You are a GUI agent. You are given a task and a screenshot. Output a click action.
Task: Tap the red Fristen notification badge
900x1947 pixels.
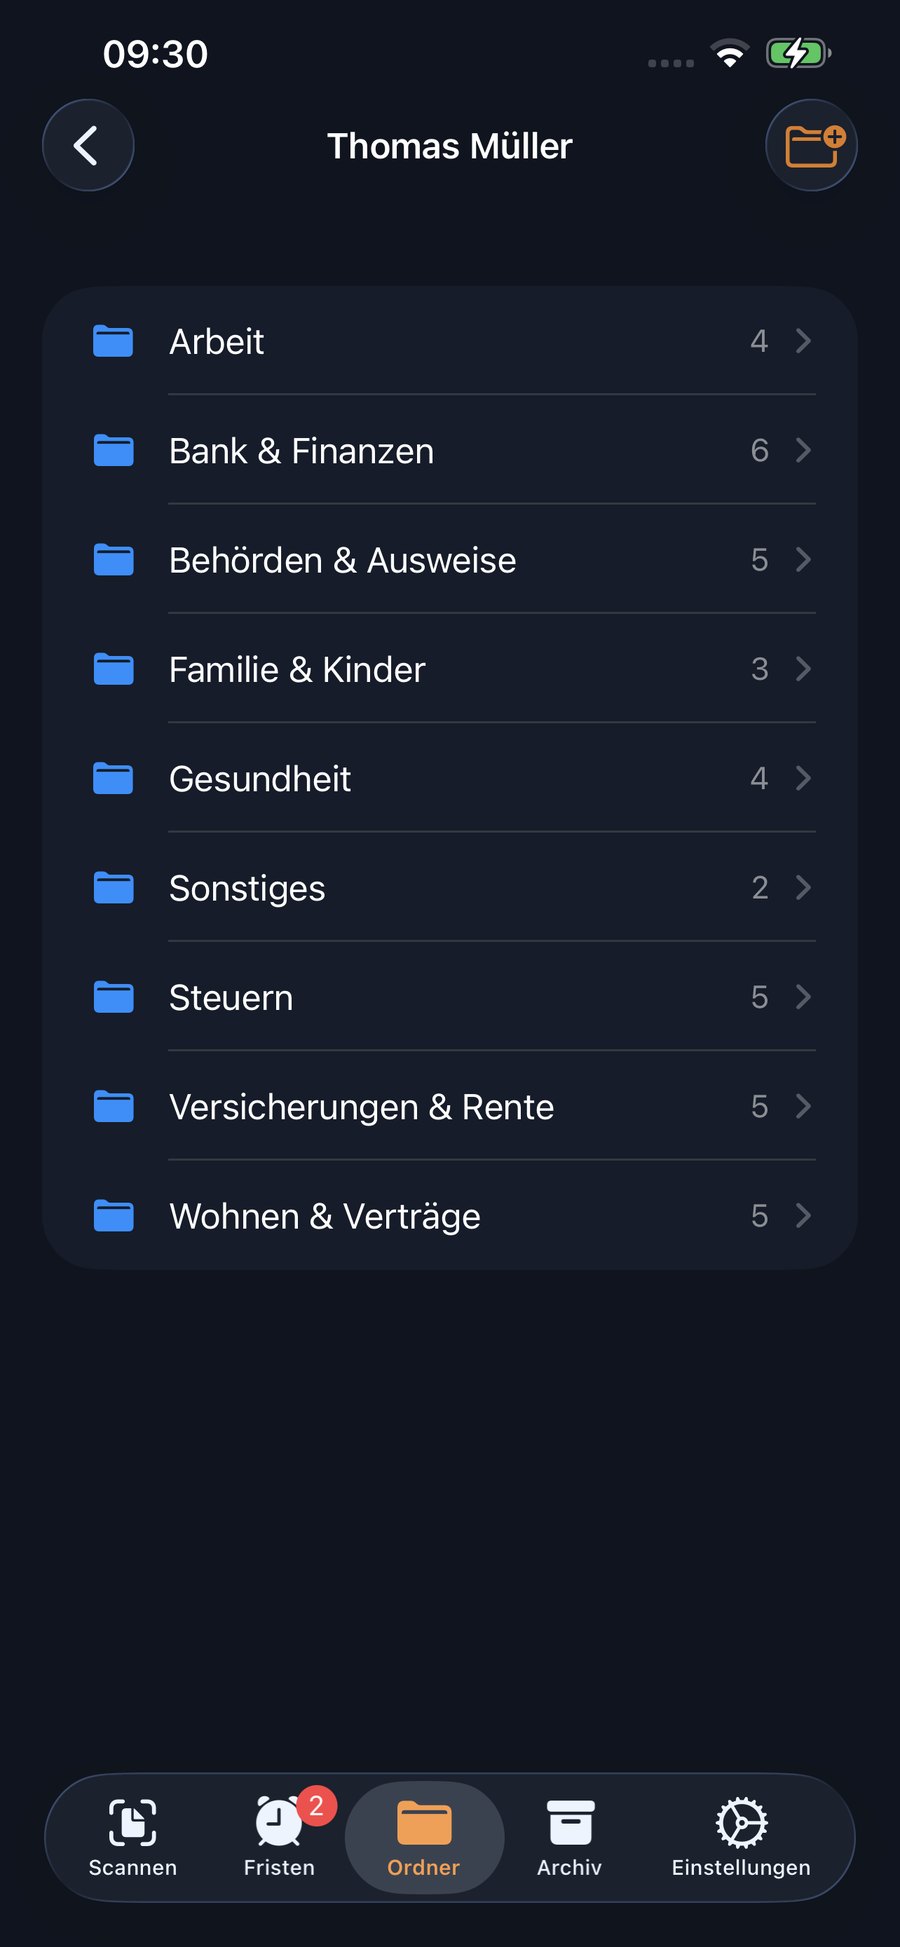click(316, 1806)
